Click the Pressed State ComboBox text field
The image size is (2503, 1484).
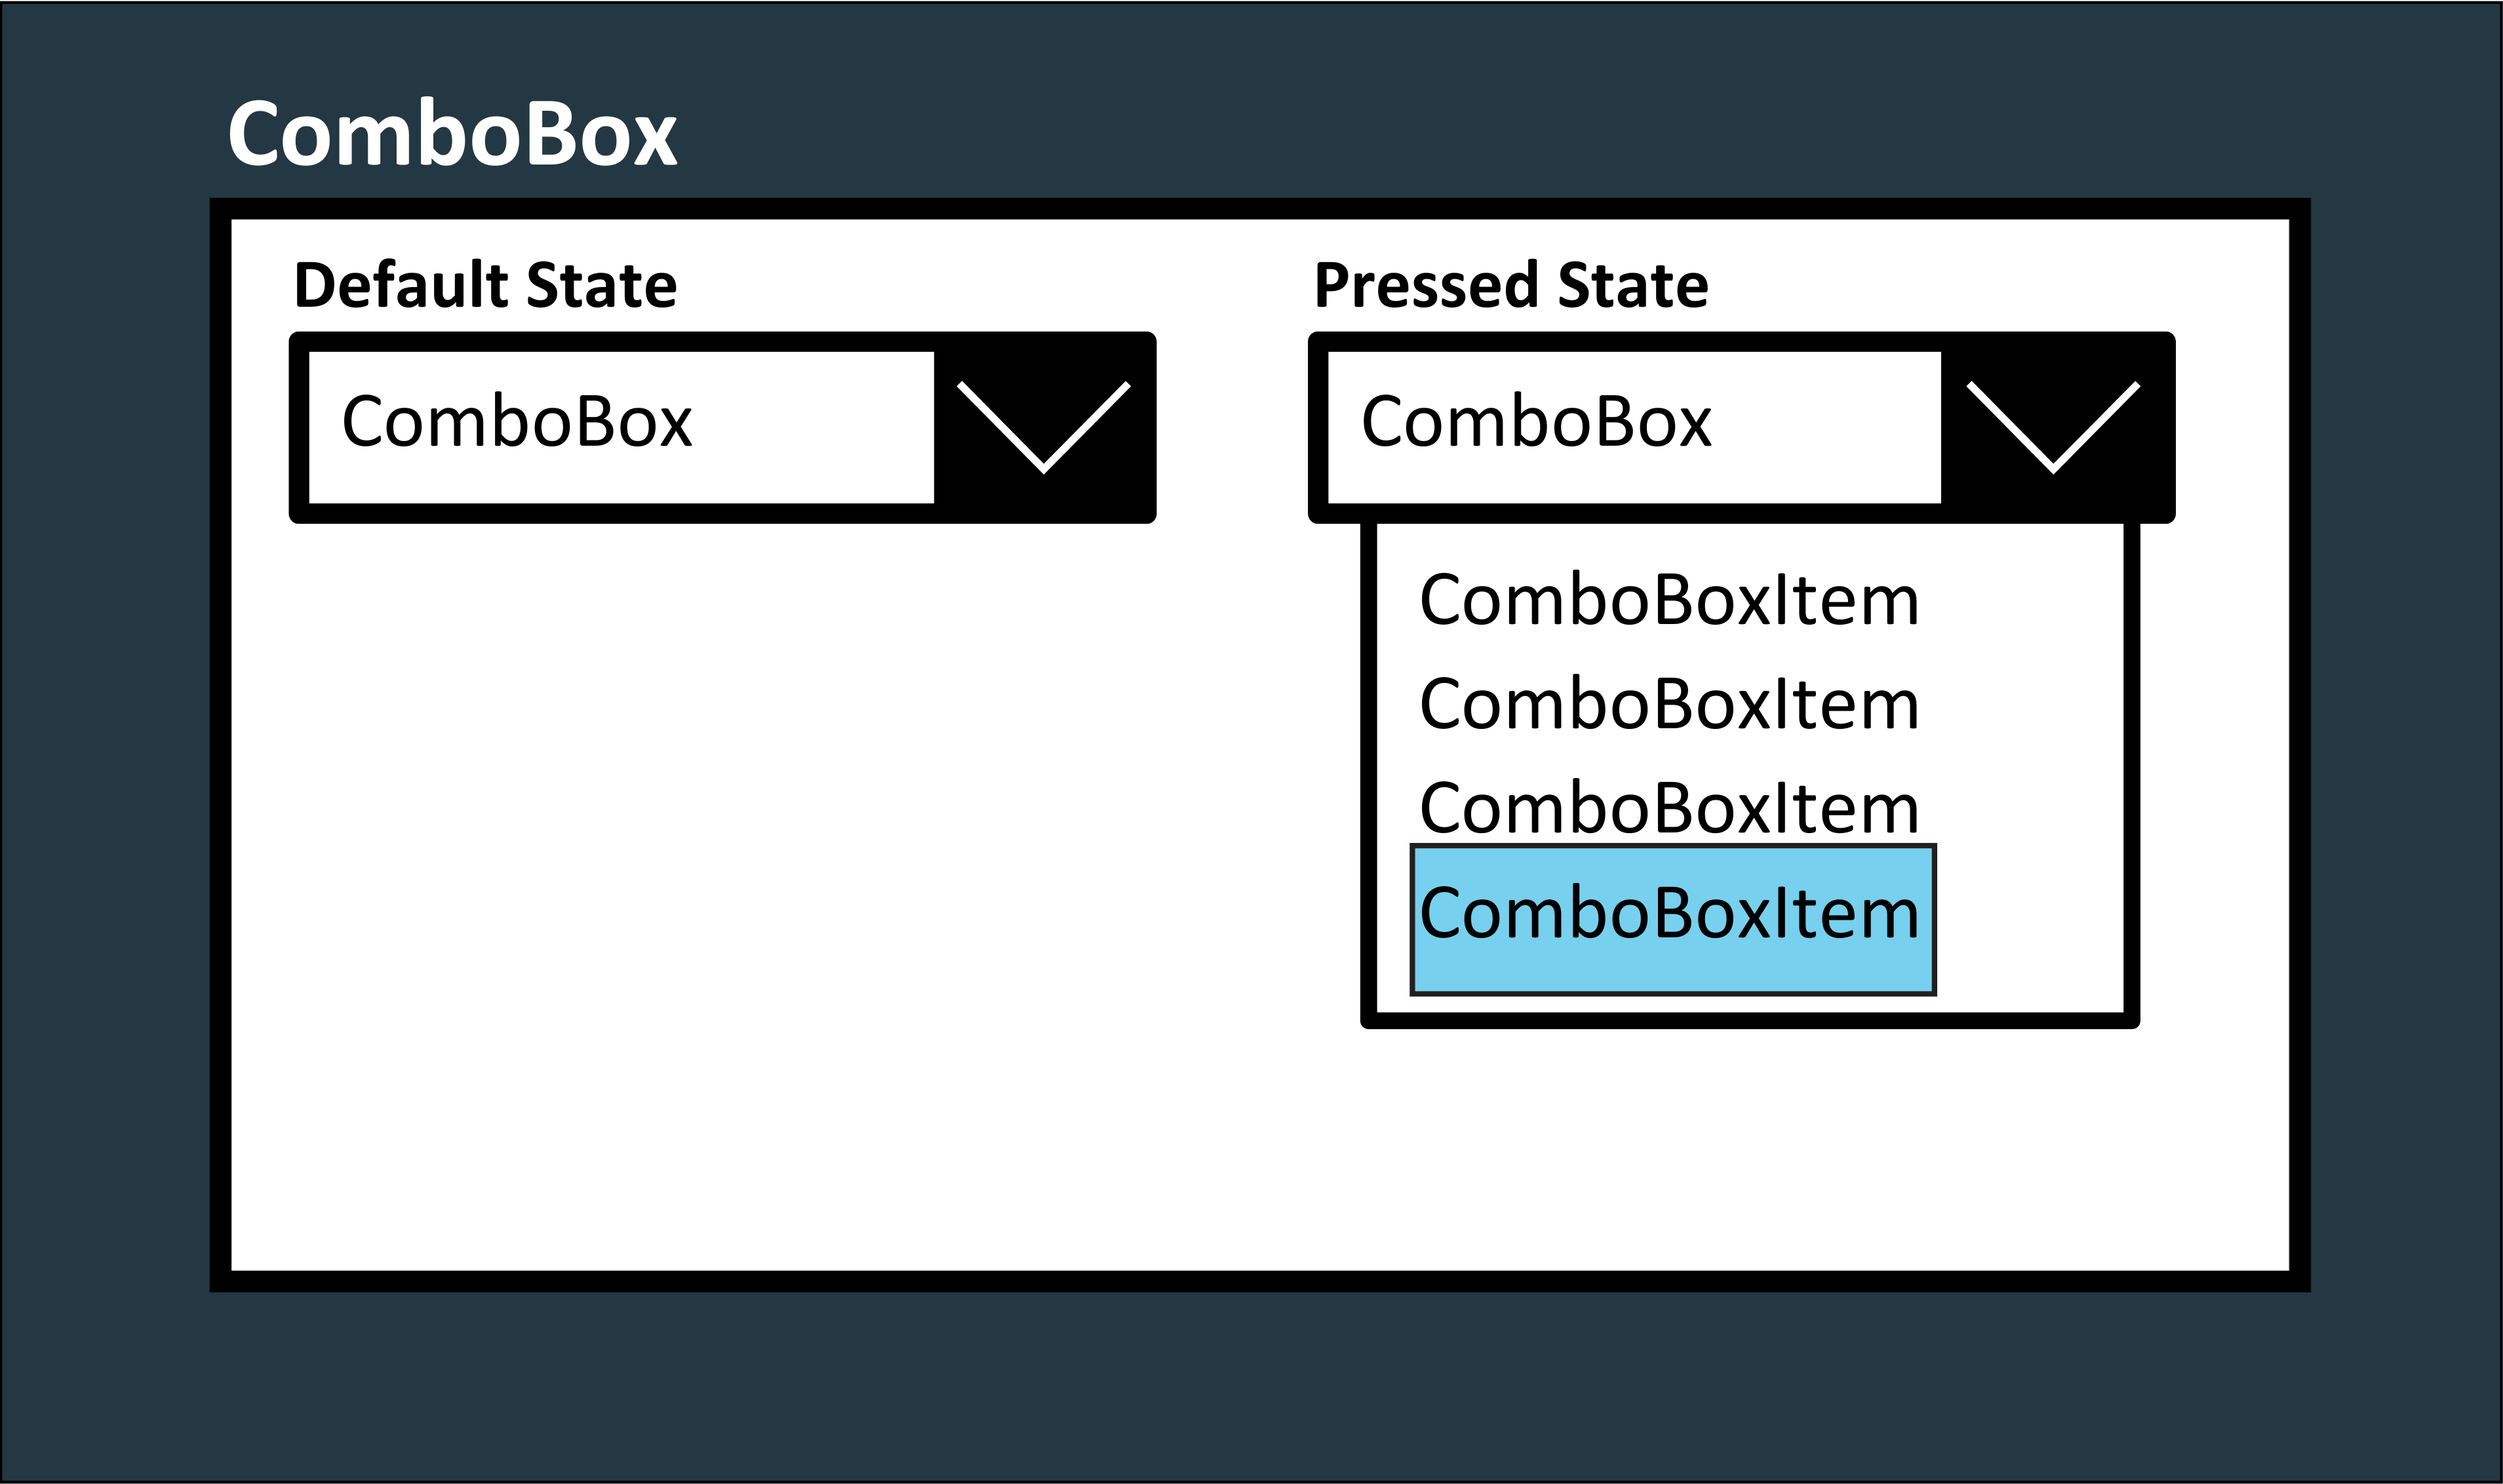coord(1633,426)
